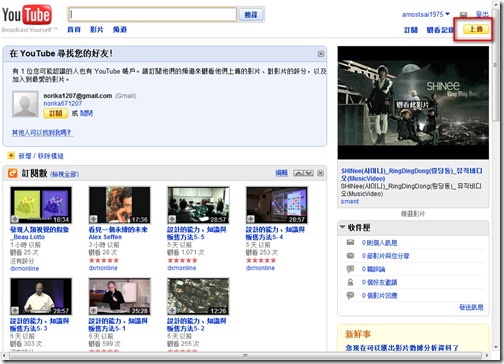Move the 訂閱數 module up with the up arrow
504x364 pixels.
pyautogui.click(x=298, y=173)
